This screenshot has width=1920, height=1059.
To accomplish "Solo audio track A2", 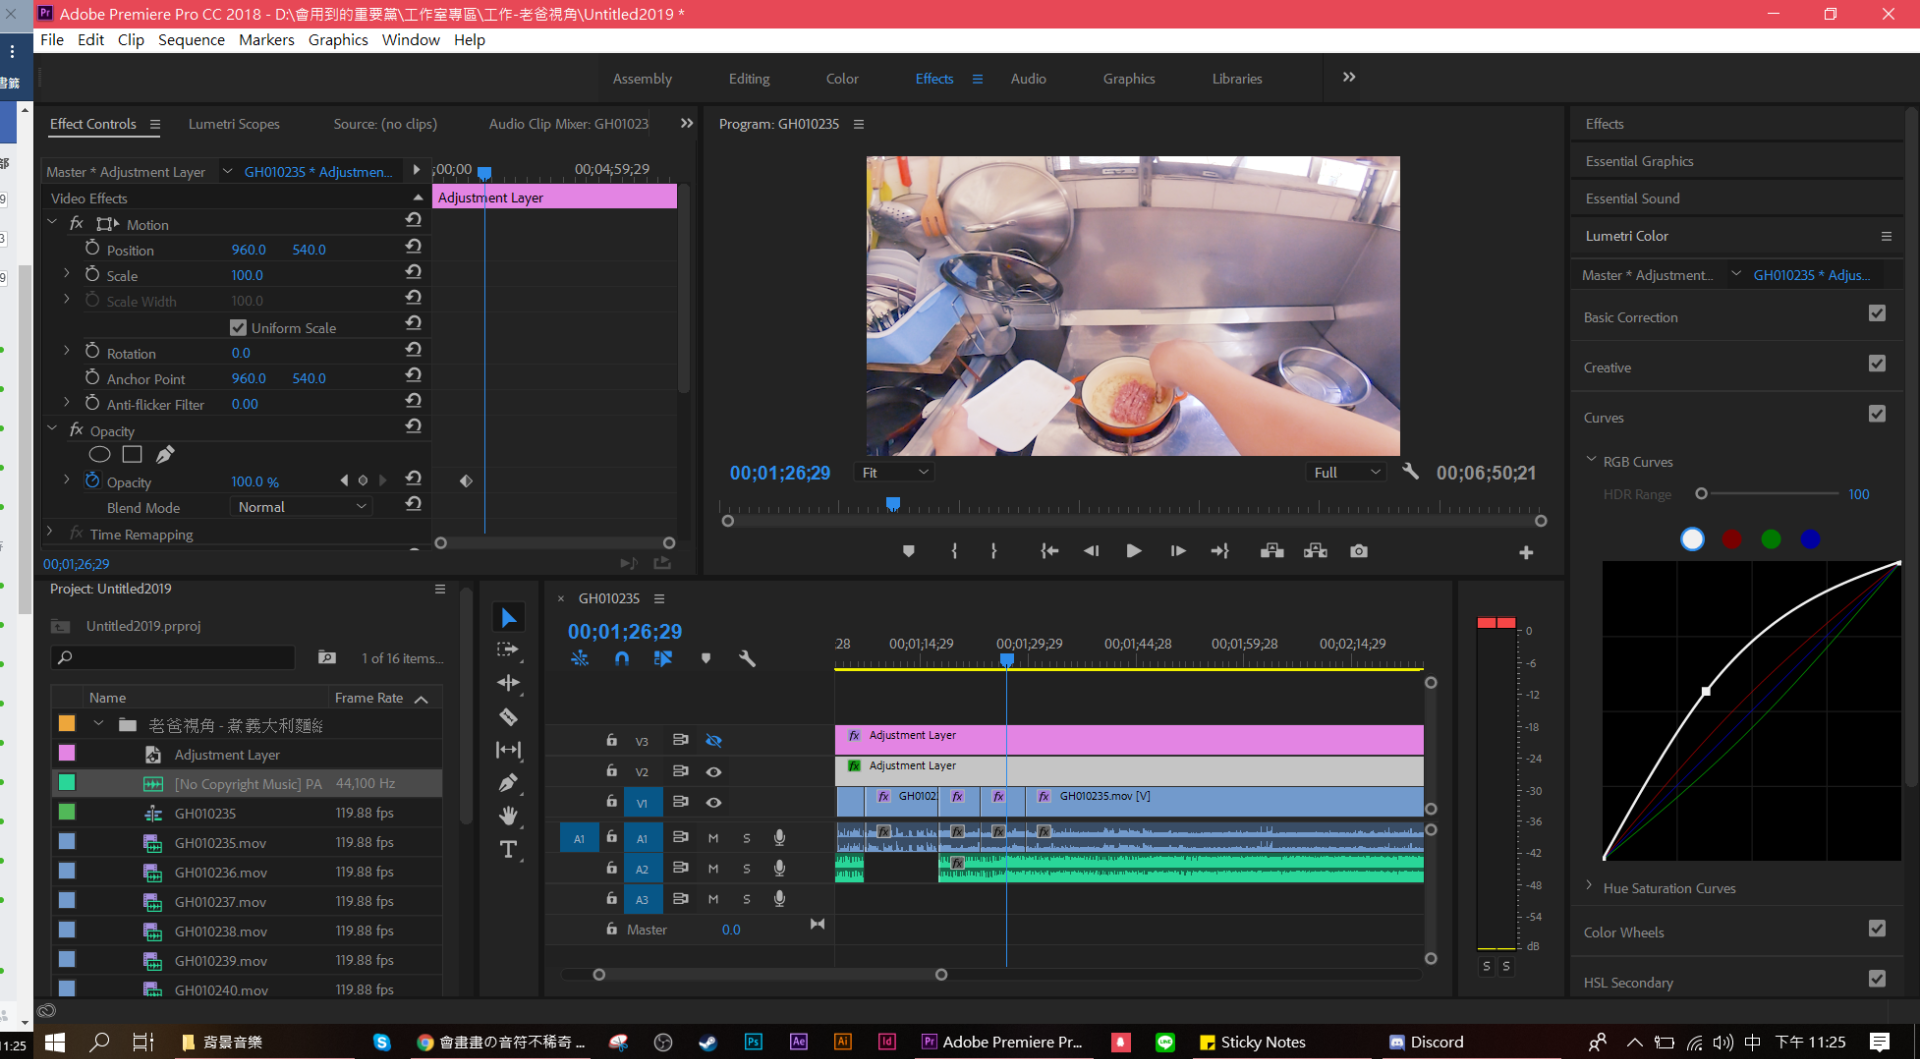I will pos(746,869).
